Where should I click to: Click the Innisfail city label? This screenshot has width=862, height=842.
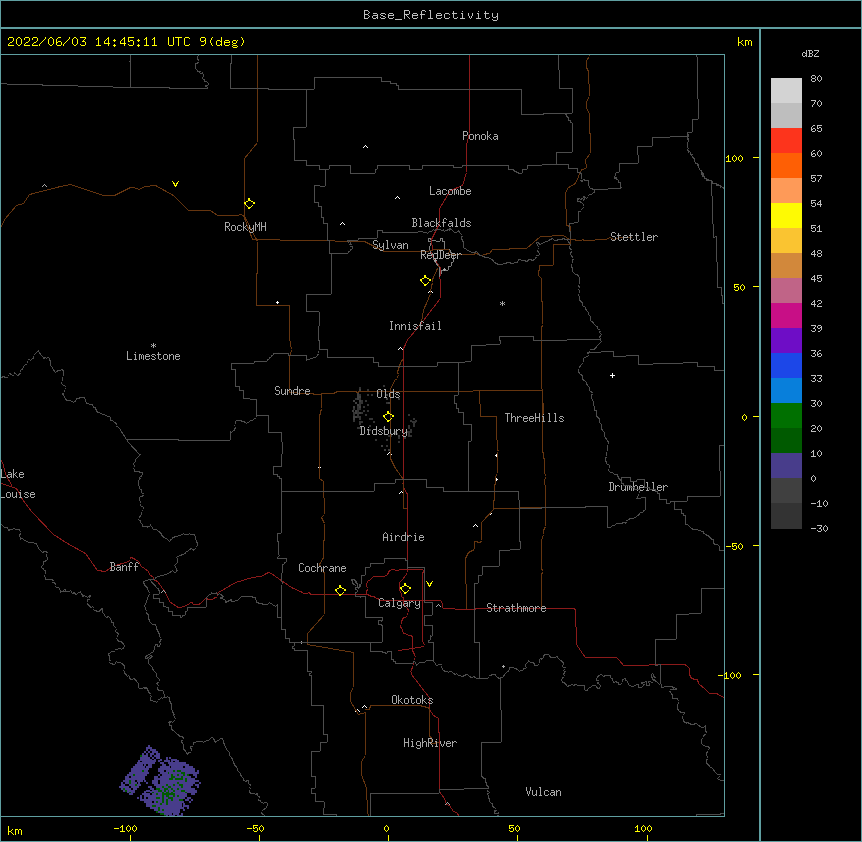[415, 326]
